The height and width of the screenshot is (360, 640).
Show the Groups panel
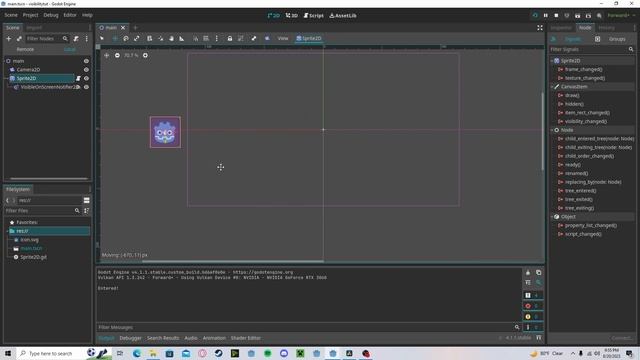617,39
